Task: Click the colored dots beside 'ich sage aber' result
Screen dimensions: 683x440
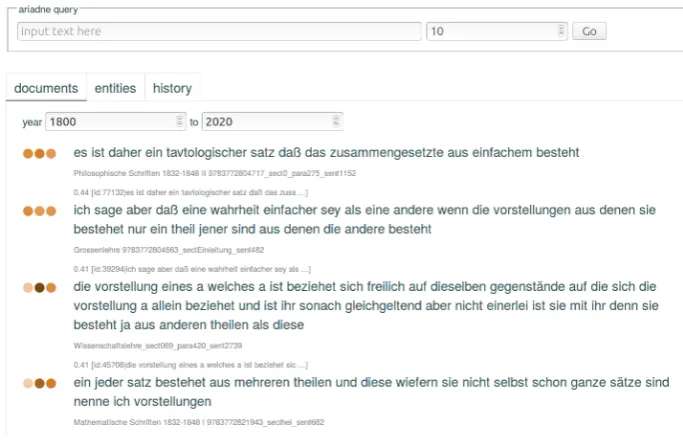Action: [40, 211]
